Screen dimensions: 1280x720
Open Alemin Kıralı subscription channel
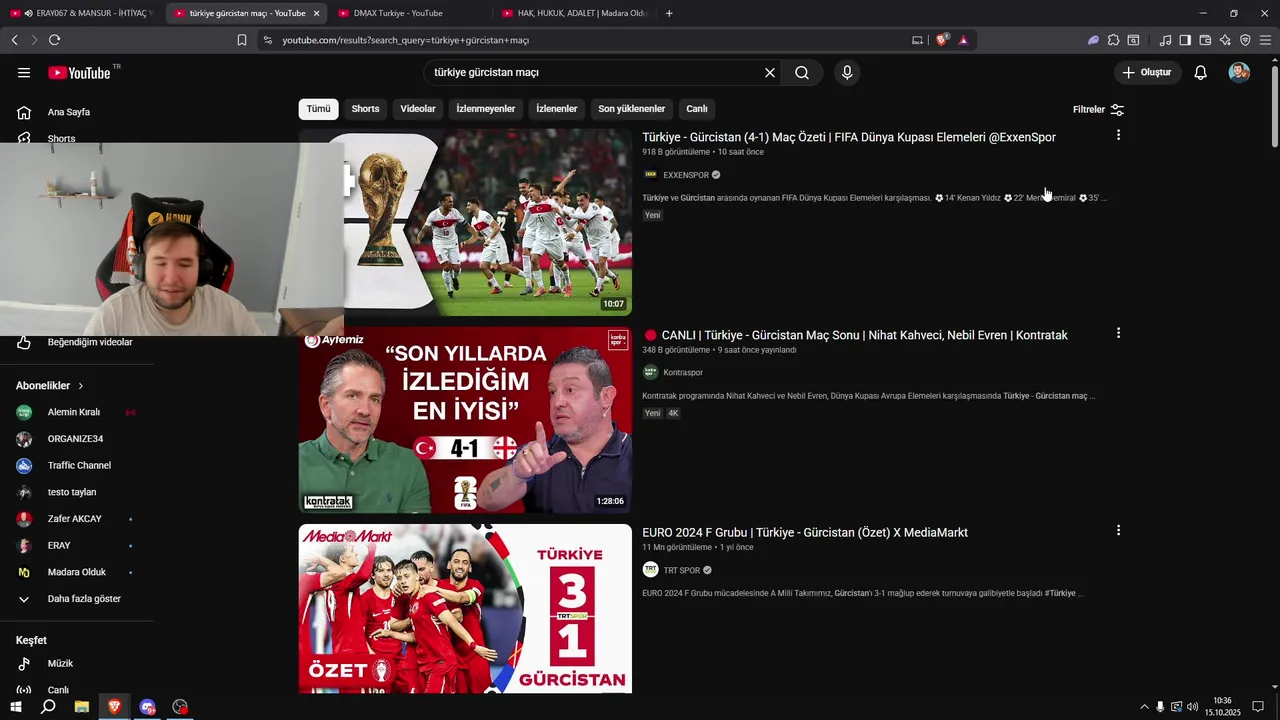pos(76,412)
